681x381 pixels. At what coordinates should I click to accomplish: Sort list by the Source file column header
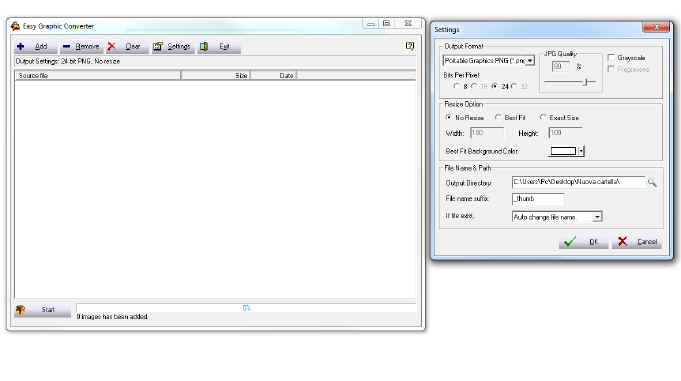click(x=98, y=76)
